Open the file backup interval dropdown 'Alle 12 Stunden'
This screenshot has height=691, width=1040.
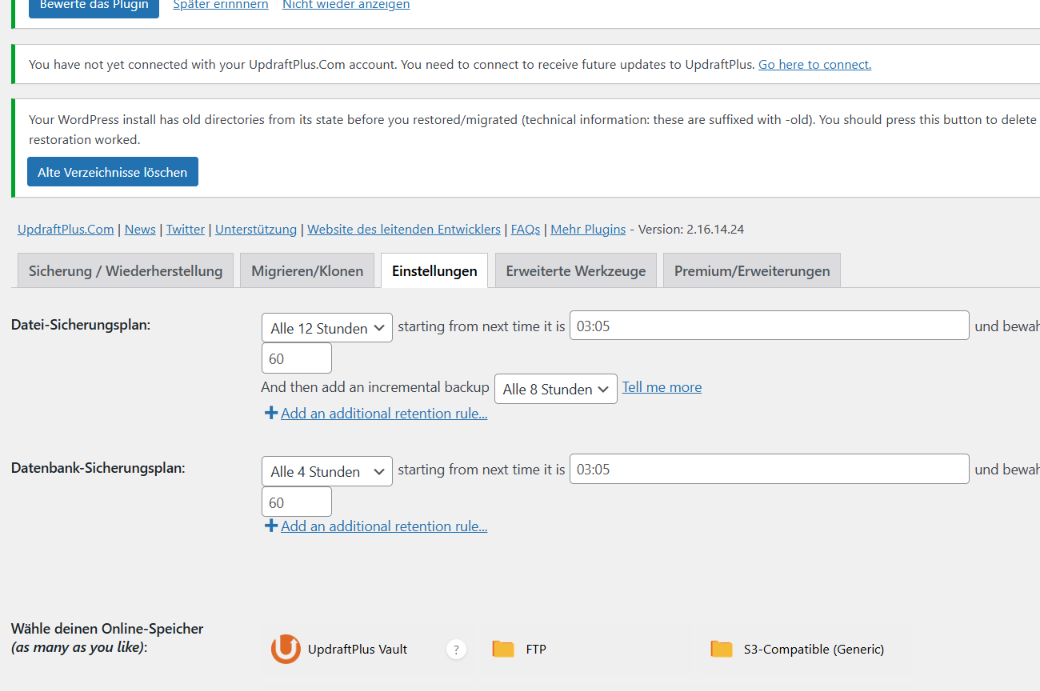(327, 328)
